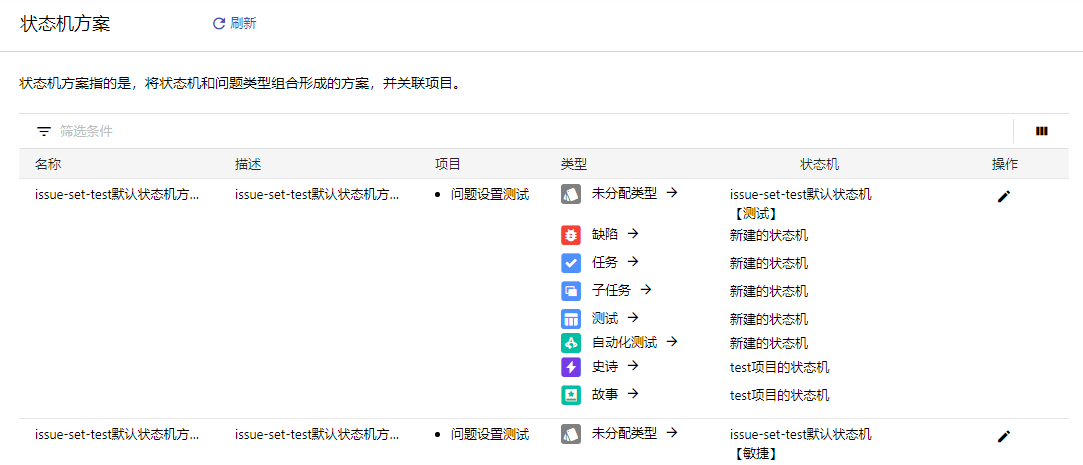Click the 刷新 refresh button label
The width and height of the screenshot is (1083, 465).
(x=243, y=23)
